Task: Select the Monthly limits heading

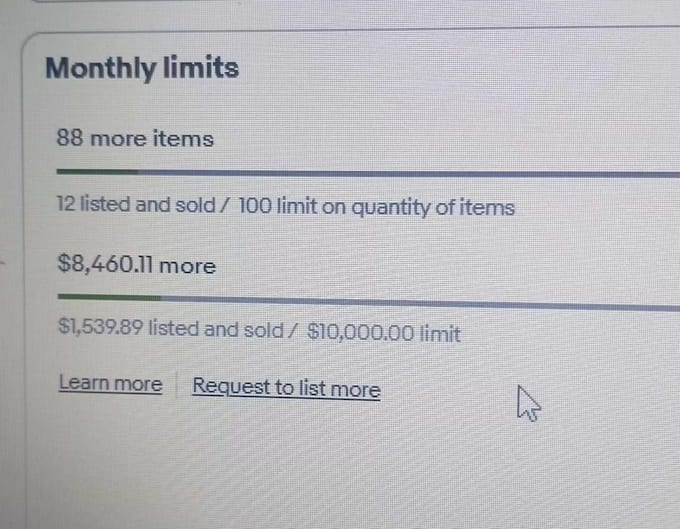Action: [x=142, y=68]
